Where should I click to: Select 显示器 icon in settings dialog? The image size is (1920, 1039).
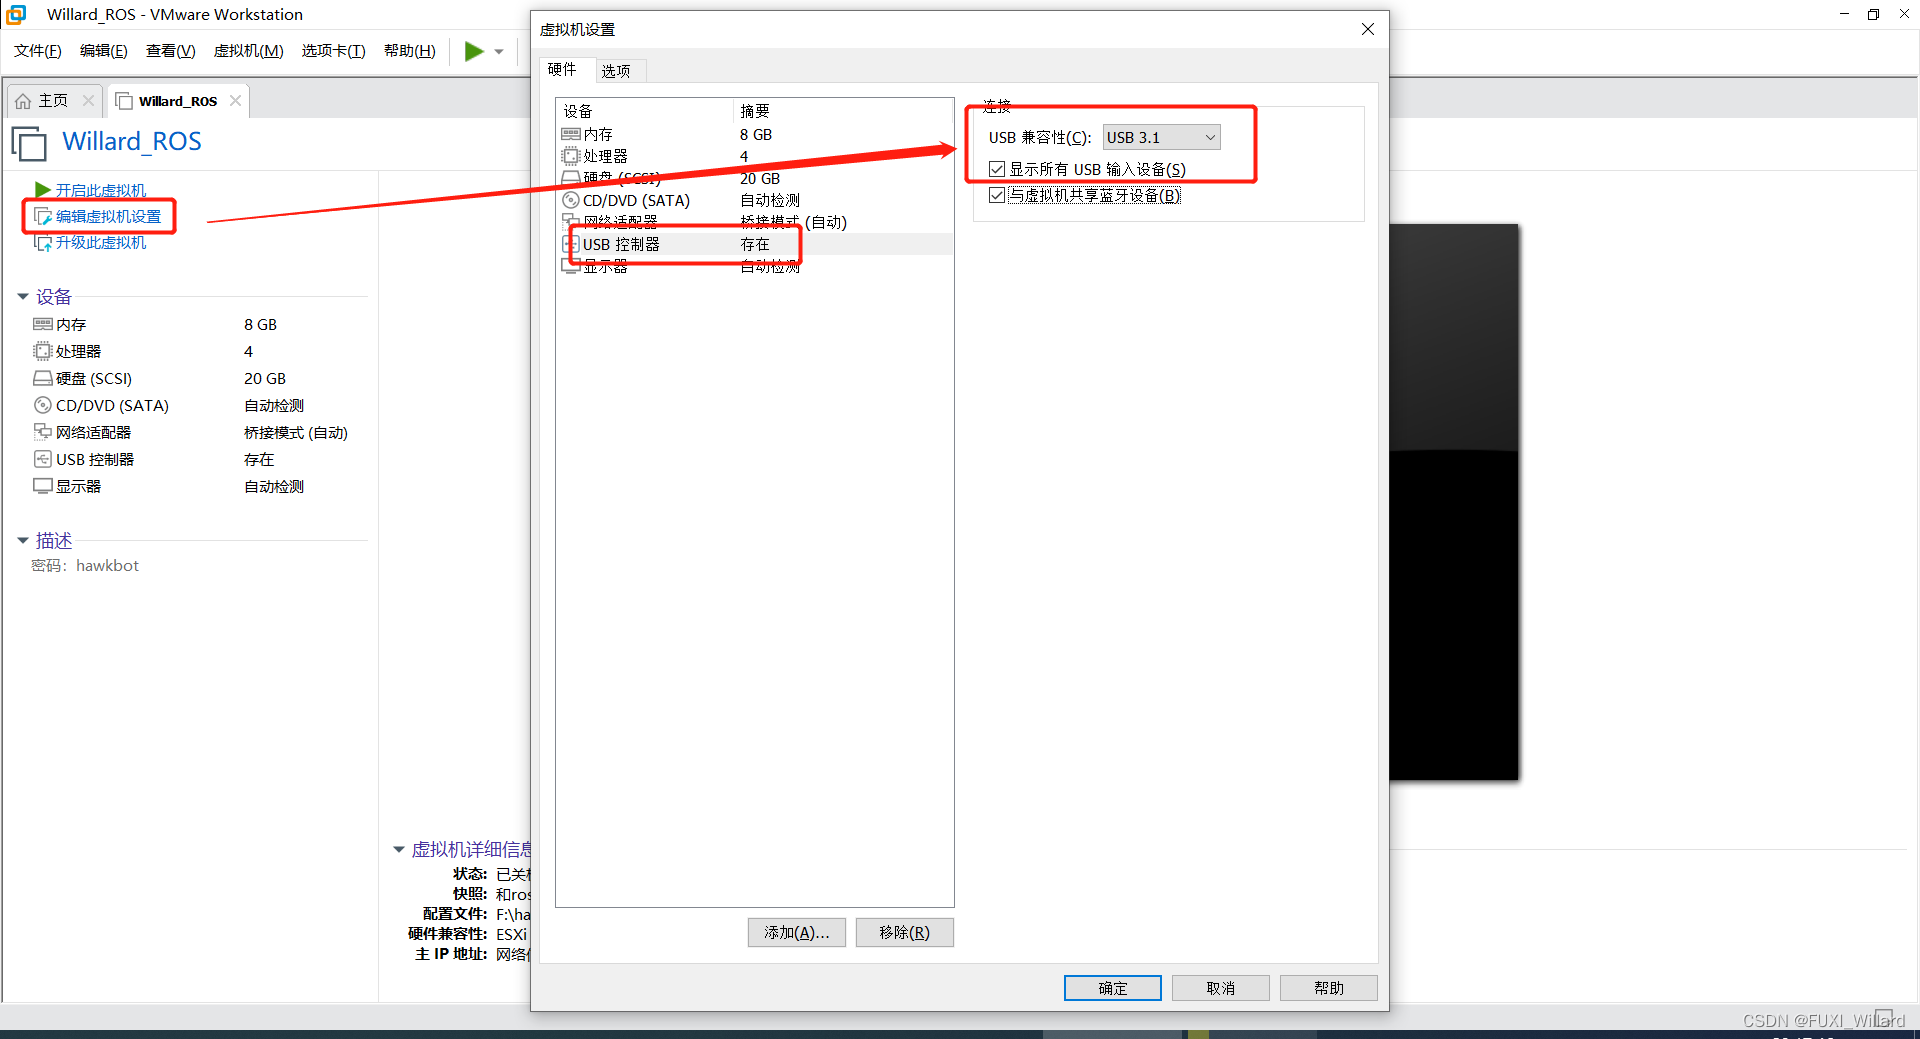tap(571, 266)
